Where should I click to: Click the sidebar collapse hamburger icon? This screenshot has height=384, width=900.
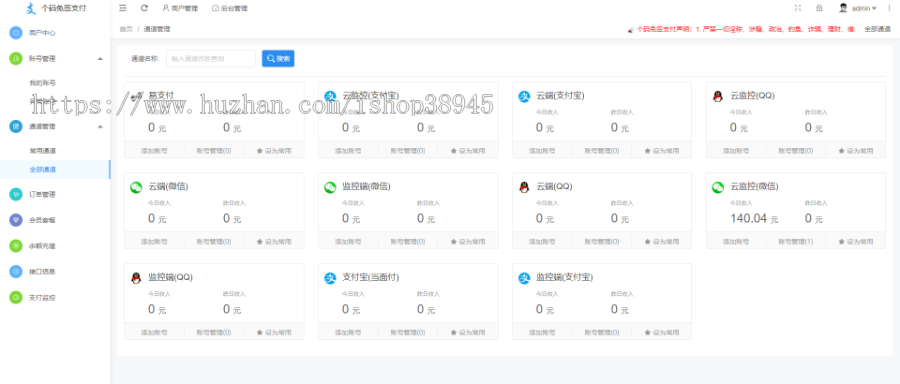(123, 8)
